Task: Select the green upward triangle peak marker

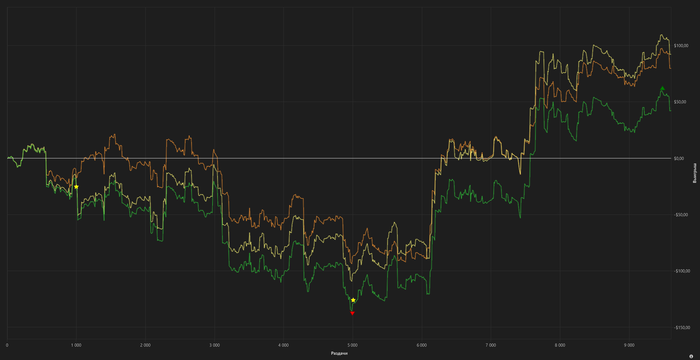Action: tap(662, 88)
